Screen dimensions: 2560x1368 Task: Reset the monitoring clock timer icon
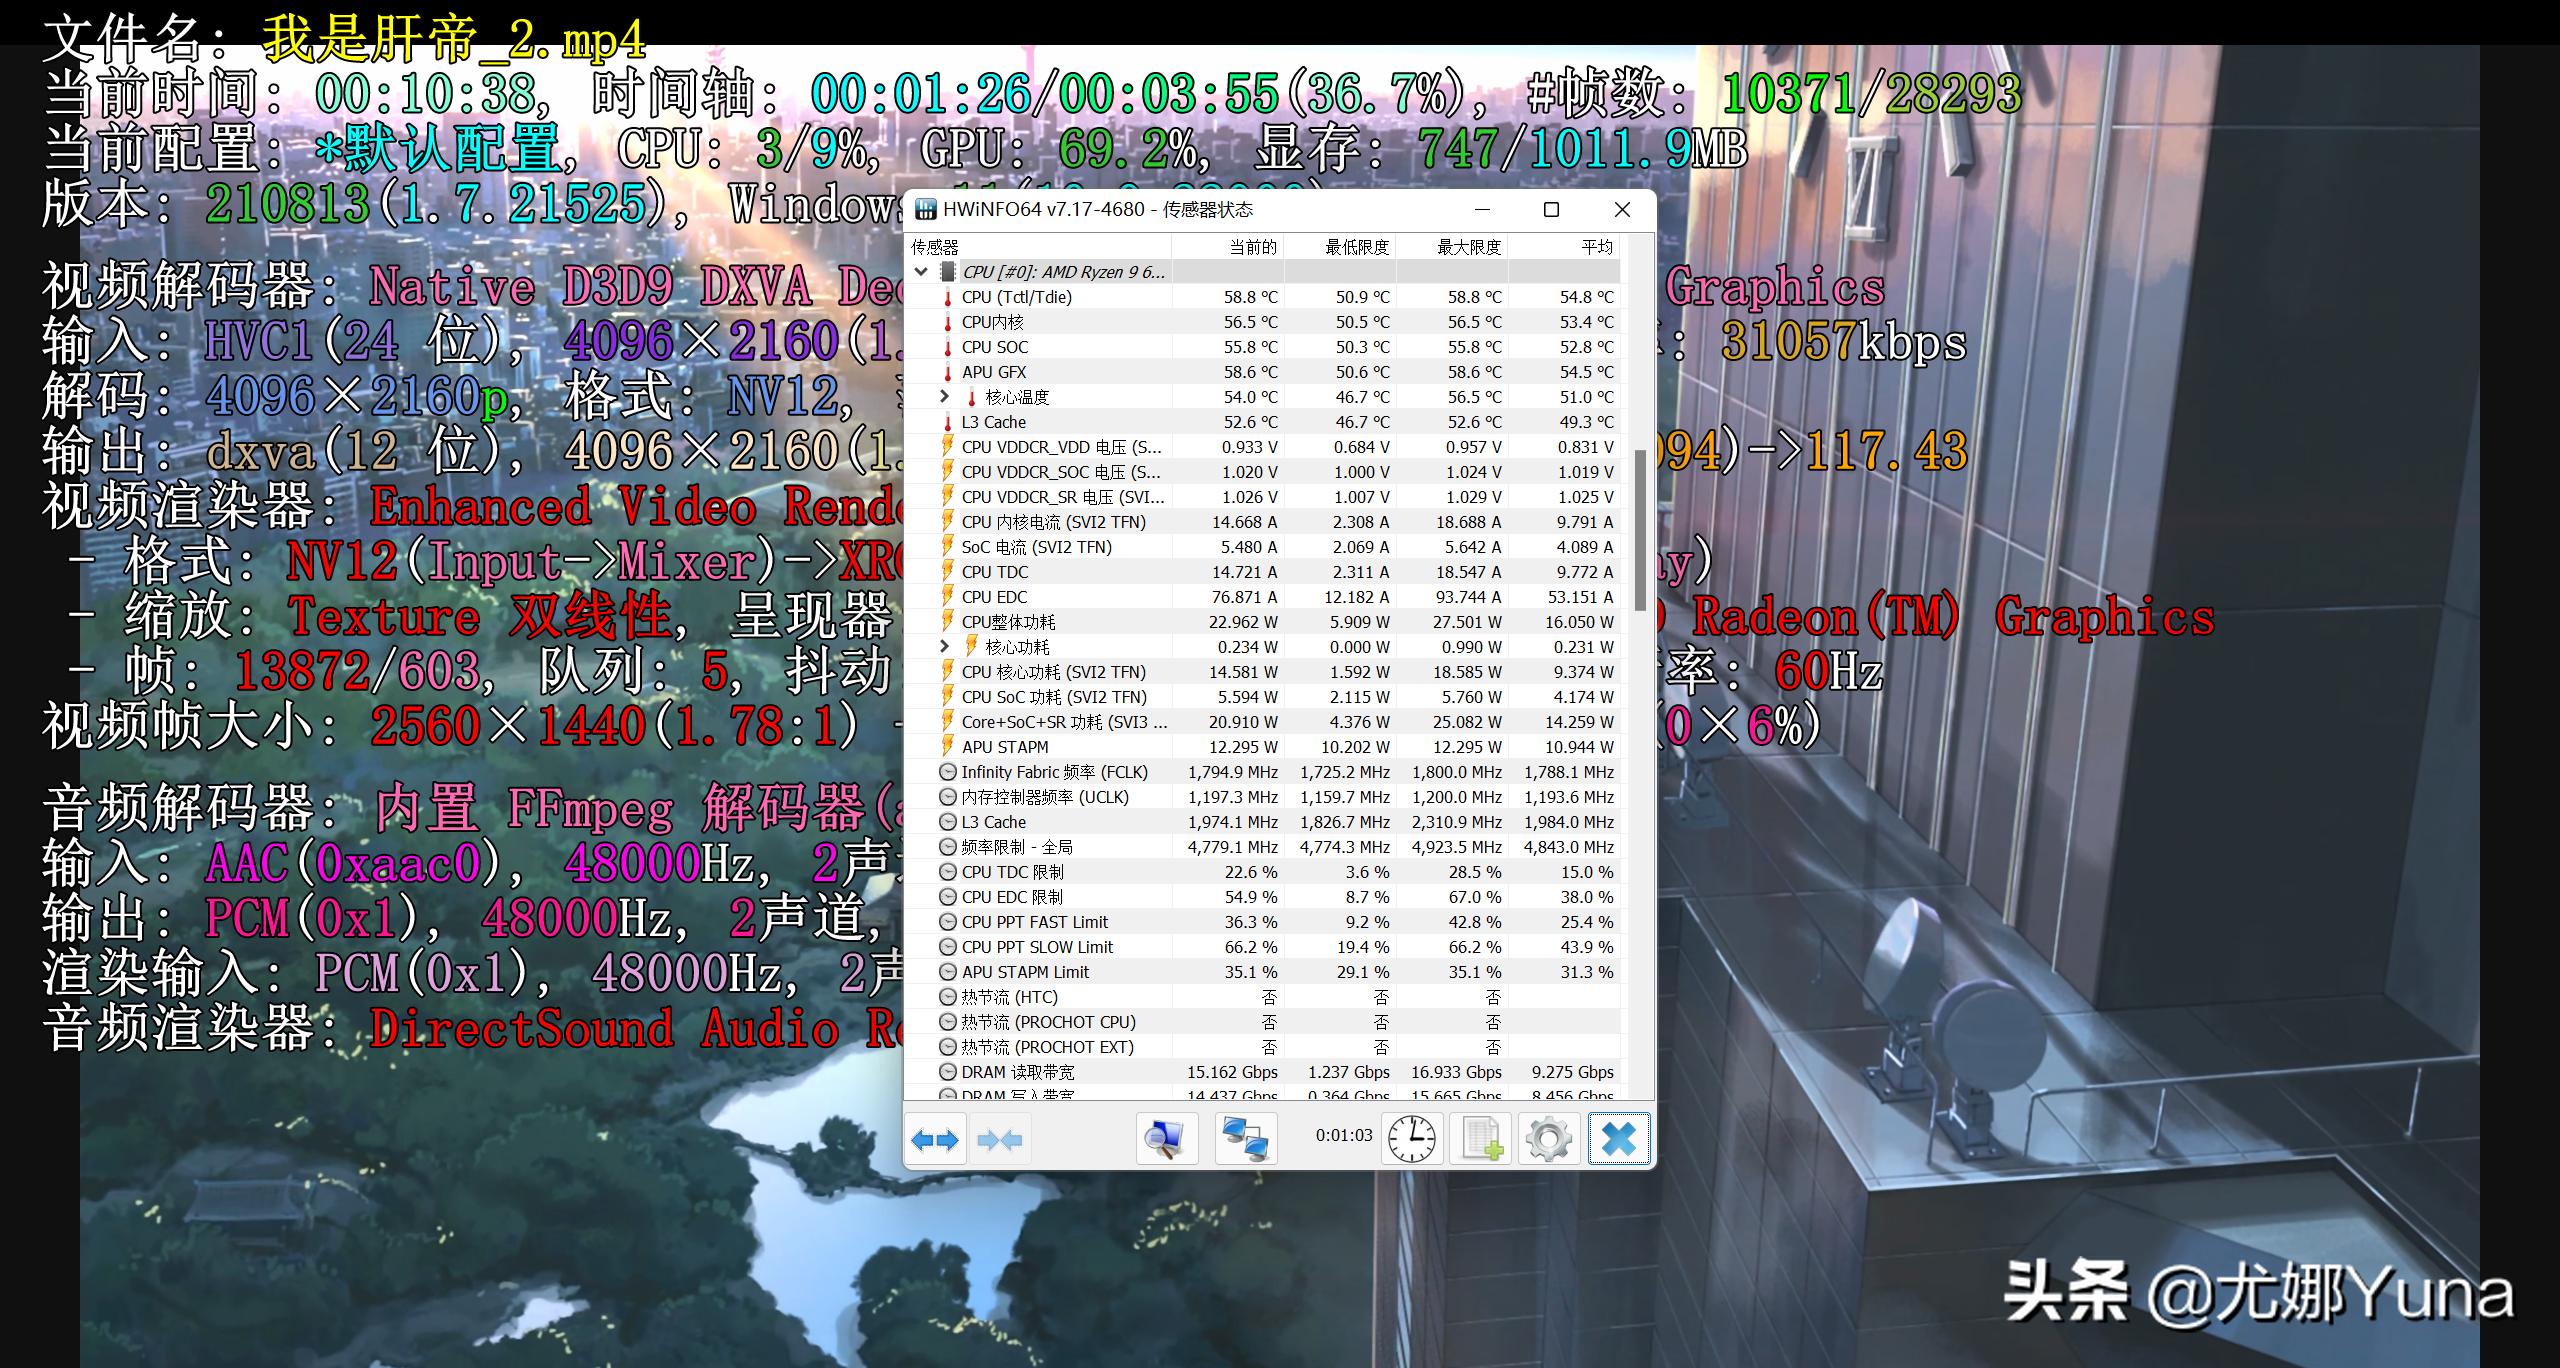(1411, 1138)
